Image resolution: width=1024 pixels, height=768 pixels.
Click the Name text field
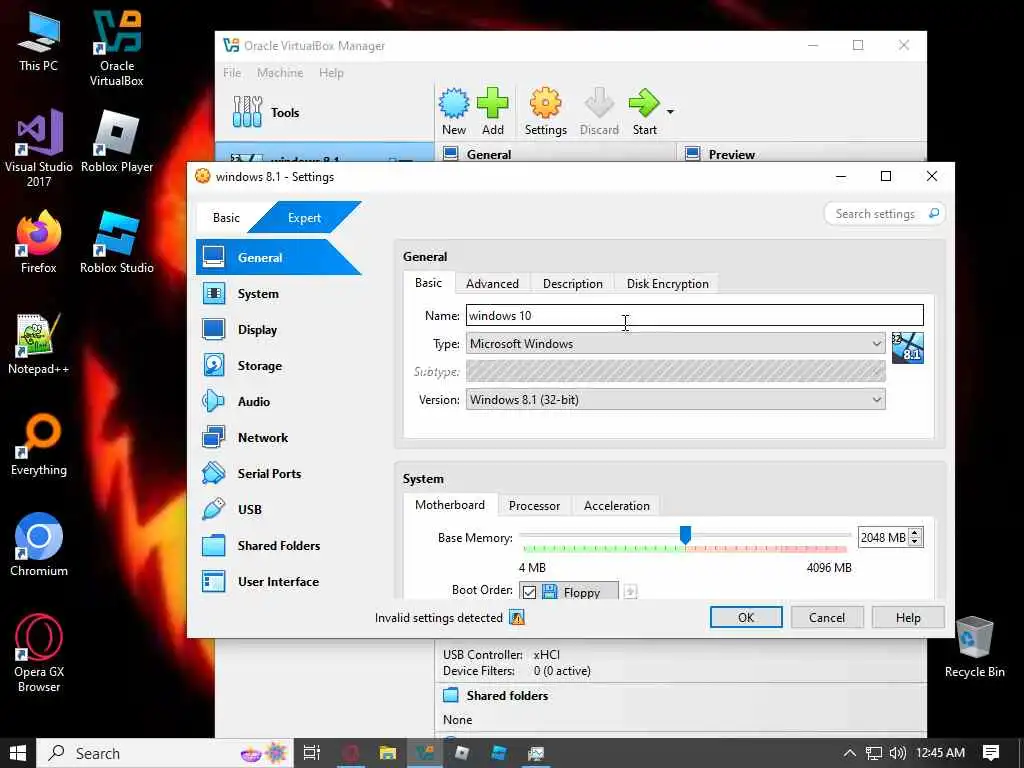click(x=695, y=315)
